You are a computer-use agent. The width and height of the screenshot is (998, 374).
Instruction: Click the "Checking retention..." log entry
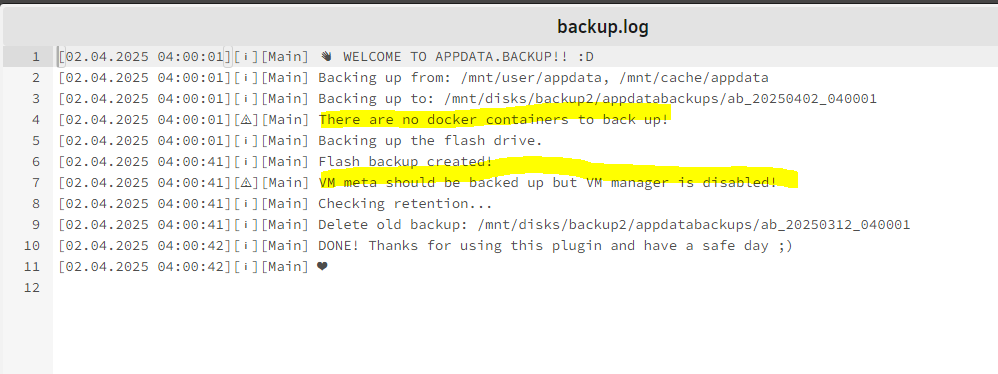tap(405, 204)
